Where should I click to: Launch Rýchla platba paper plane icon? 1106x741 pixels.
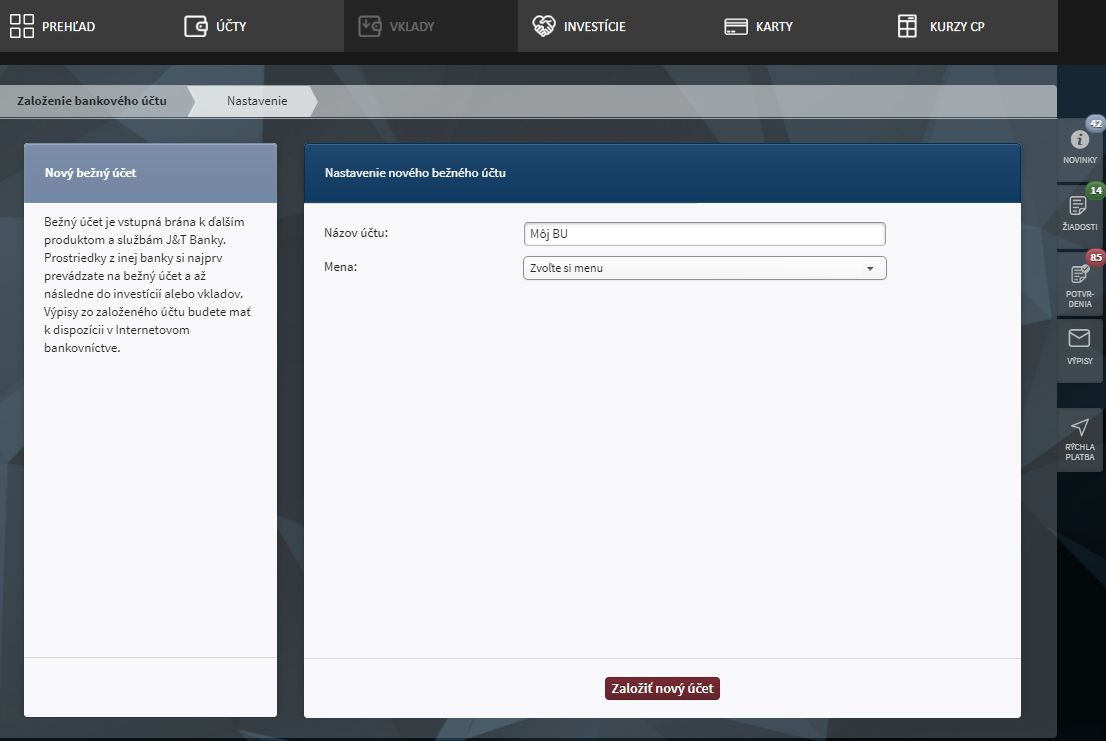(x=1079, y=427)
